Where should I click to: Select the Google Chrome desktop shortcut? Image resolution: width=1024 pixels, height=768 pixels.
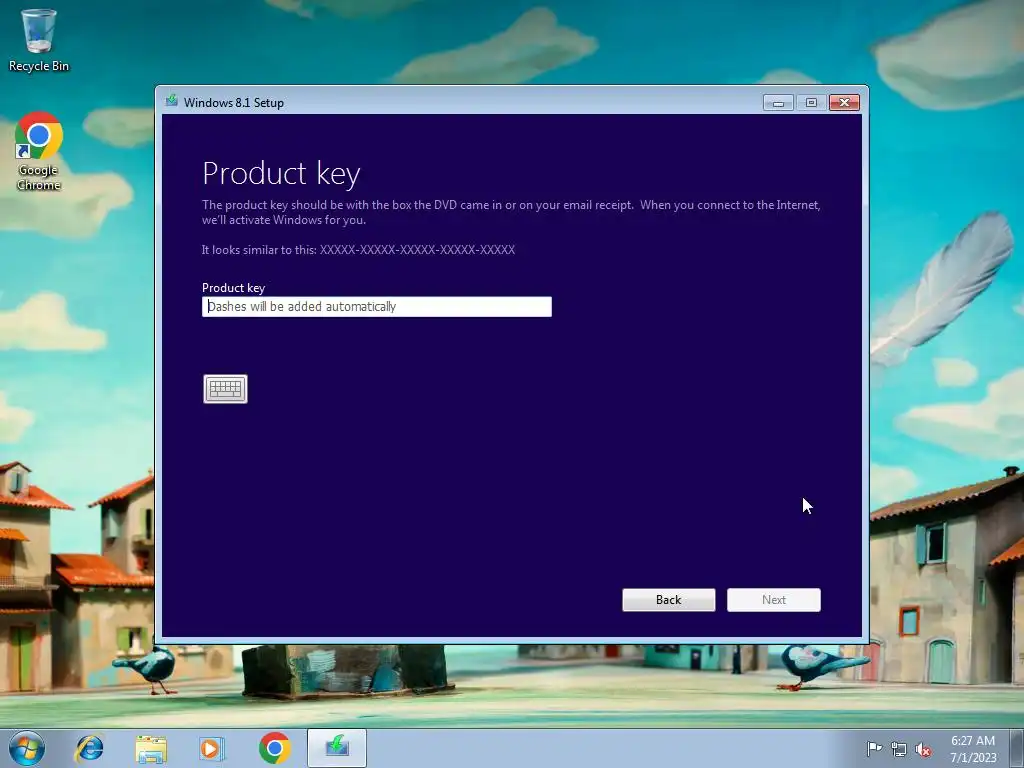(39, 152)
